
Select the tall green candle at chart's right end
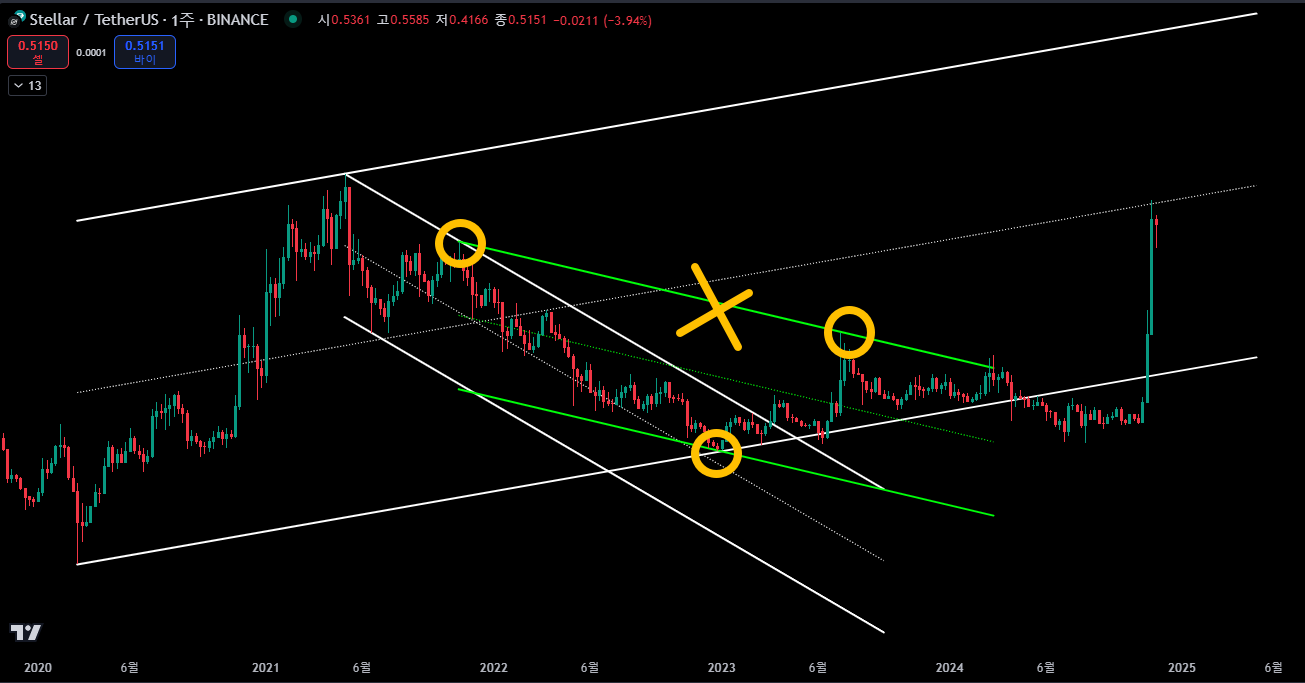coord(1152,270)
